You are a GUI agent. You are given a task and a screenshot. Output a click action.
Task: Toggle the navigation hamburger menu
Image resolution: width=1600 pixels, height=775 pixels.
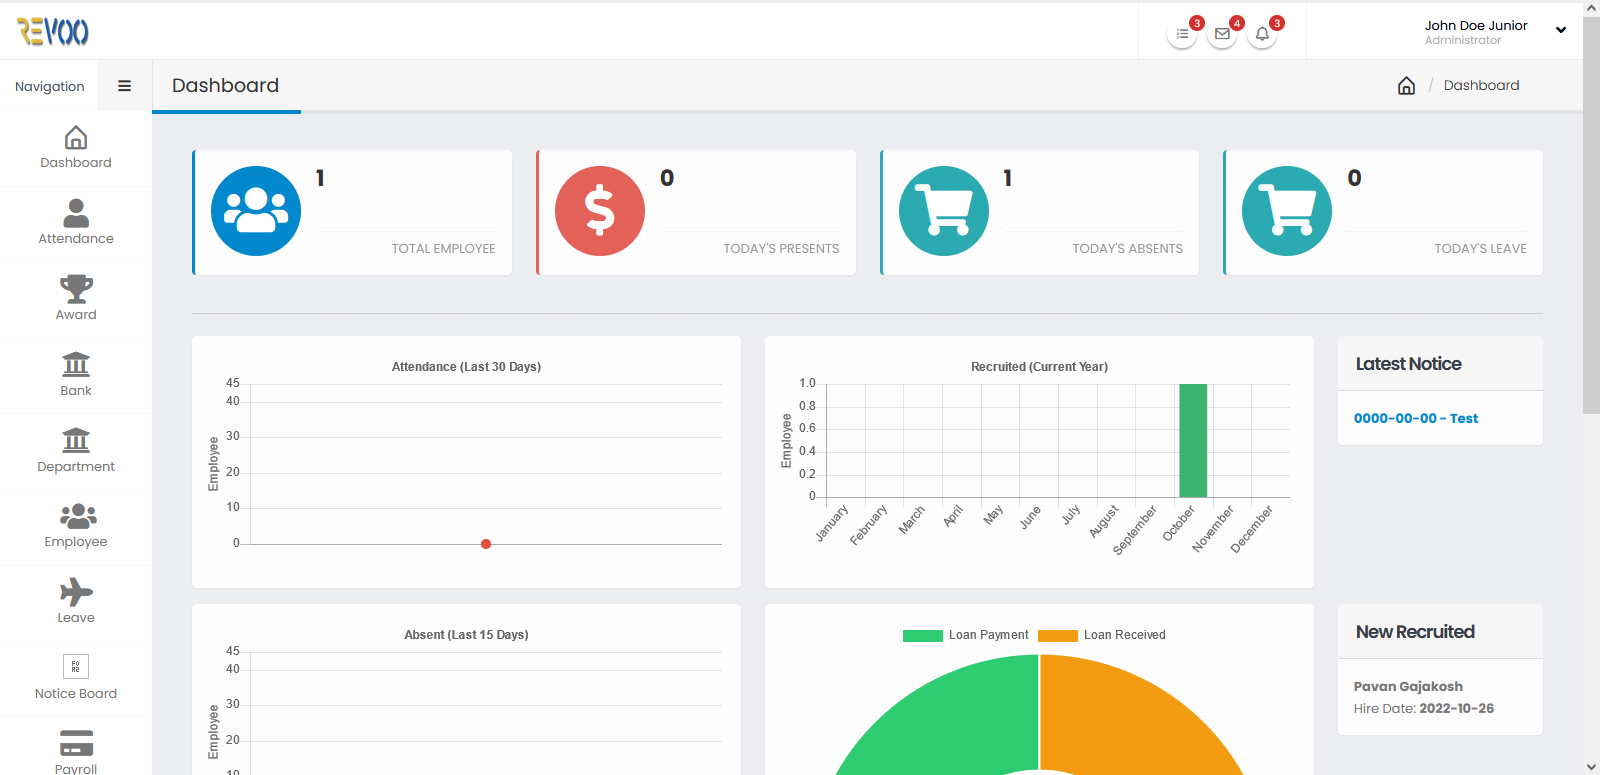click(125, 86)
